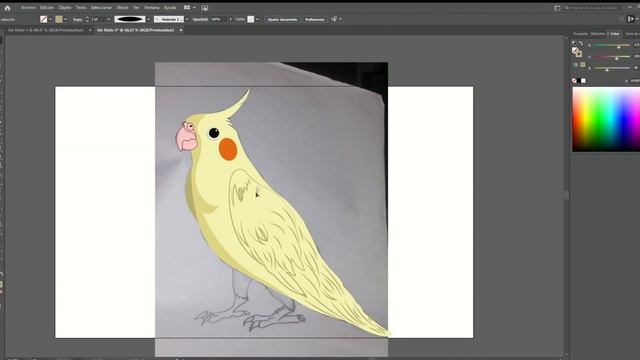
Task: Select the variable width profile preview
Action: tap(130, 19)
